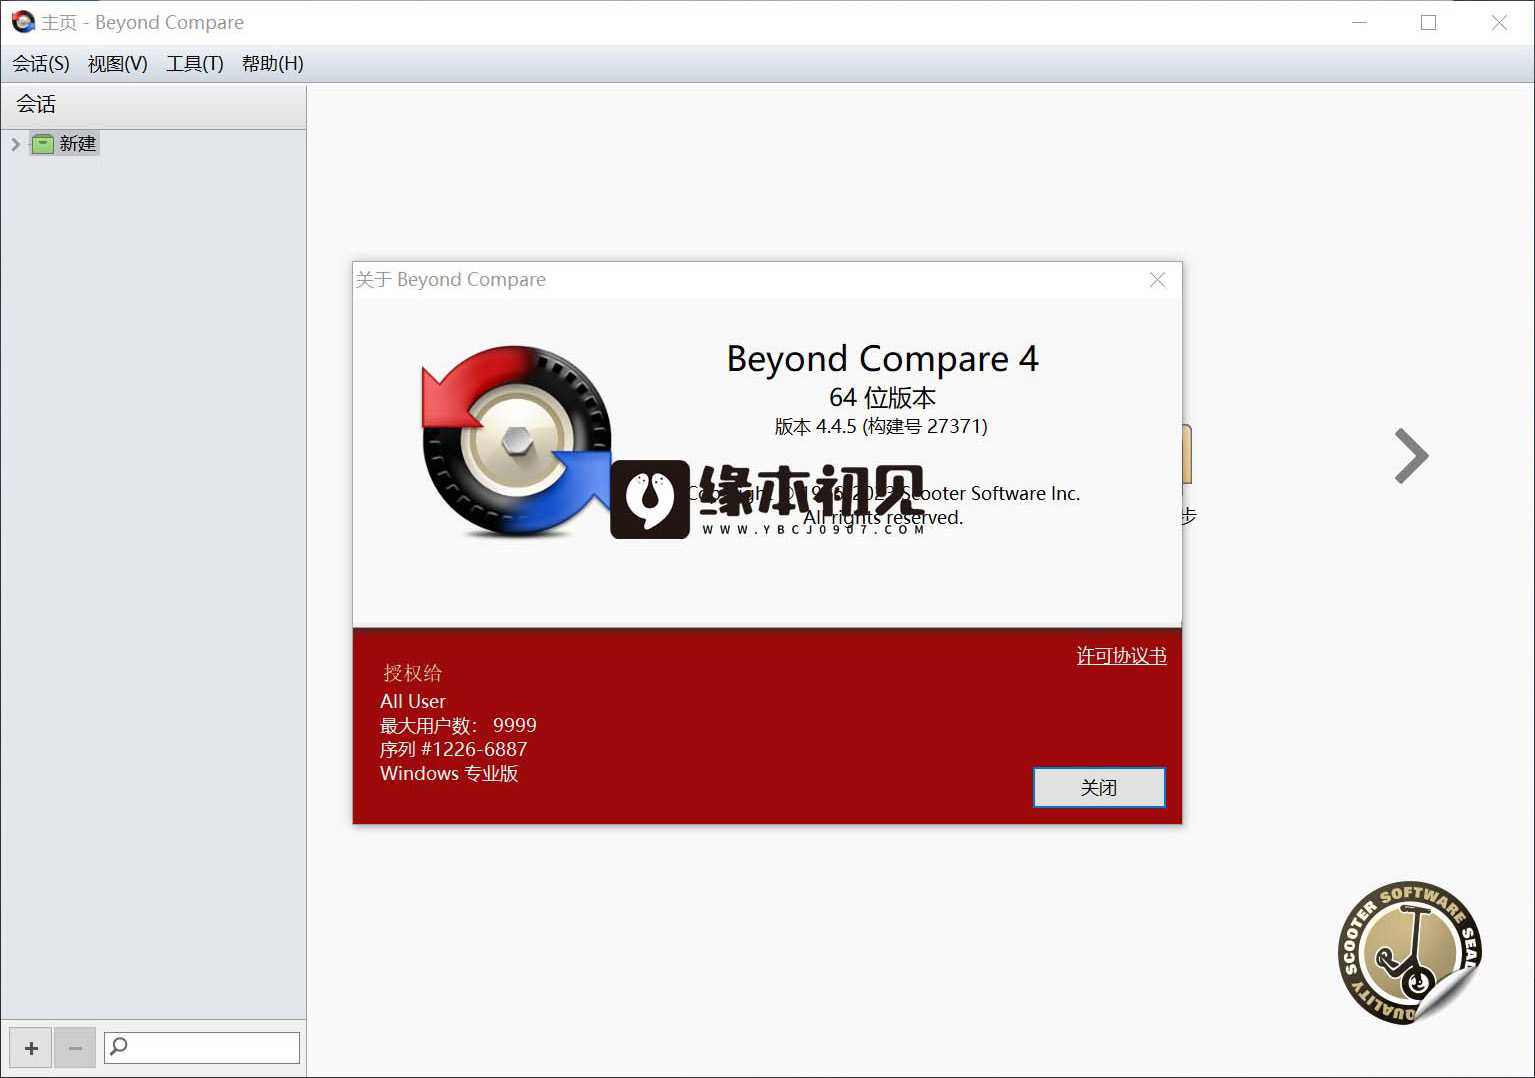Click the serial number text 序列 #1226-6887
This screenshot has width=1535, height=1078.
[453, 749]
